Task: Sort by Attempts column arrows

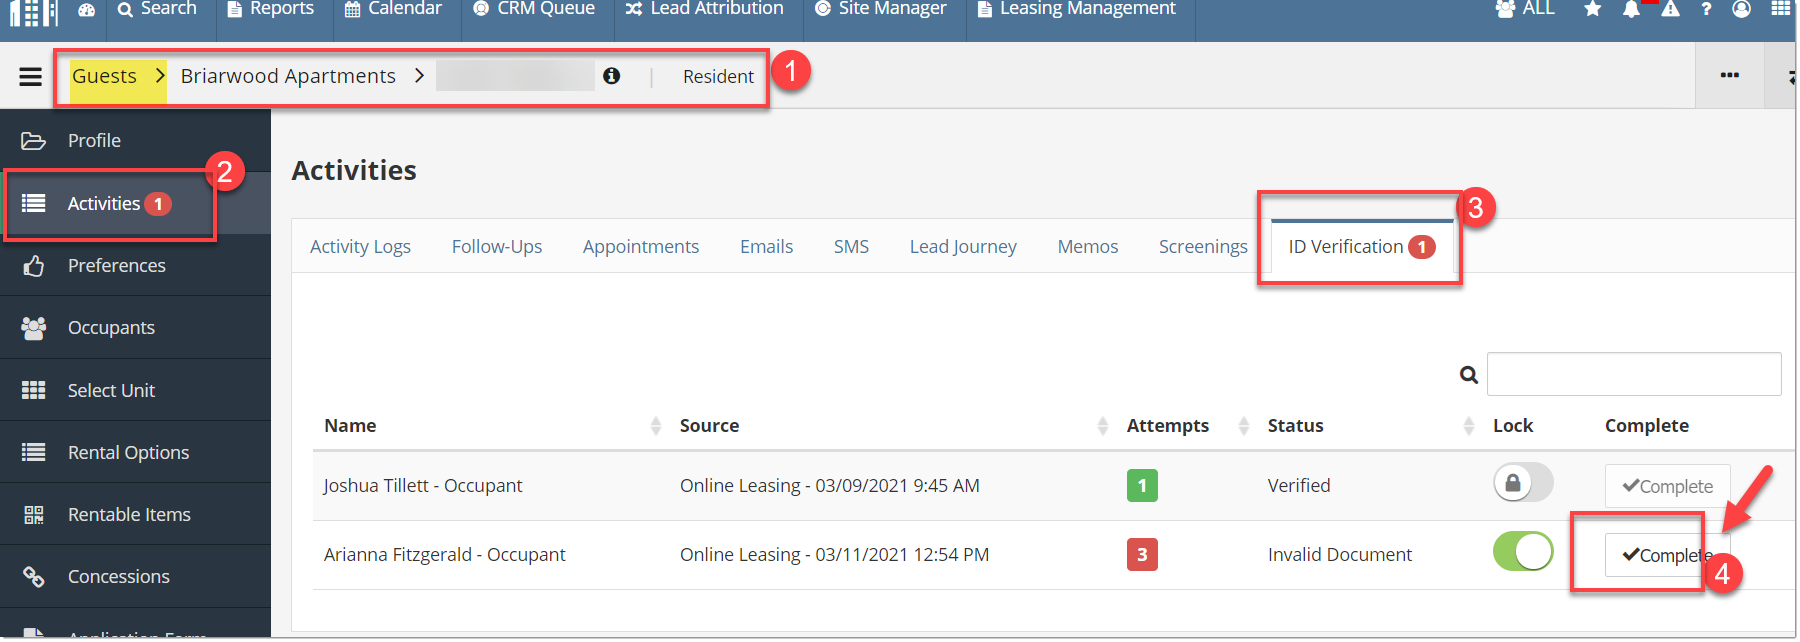Action: (1244, 426)
